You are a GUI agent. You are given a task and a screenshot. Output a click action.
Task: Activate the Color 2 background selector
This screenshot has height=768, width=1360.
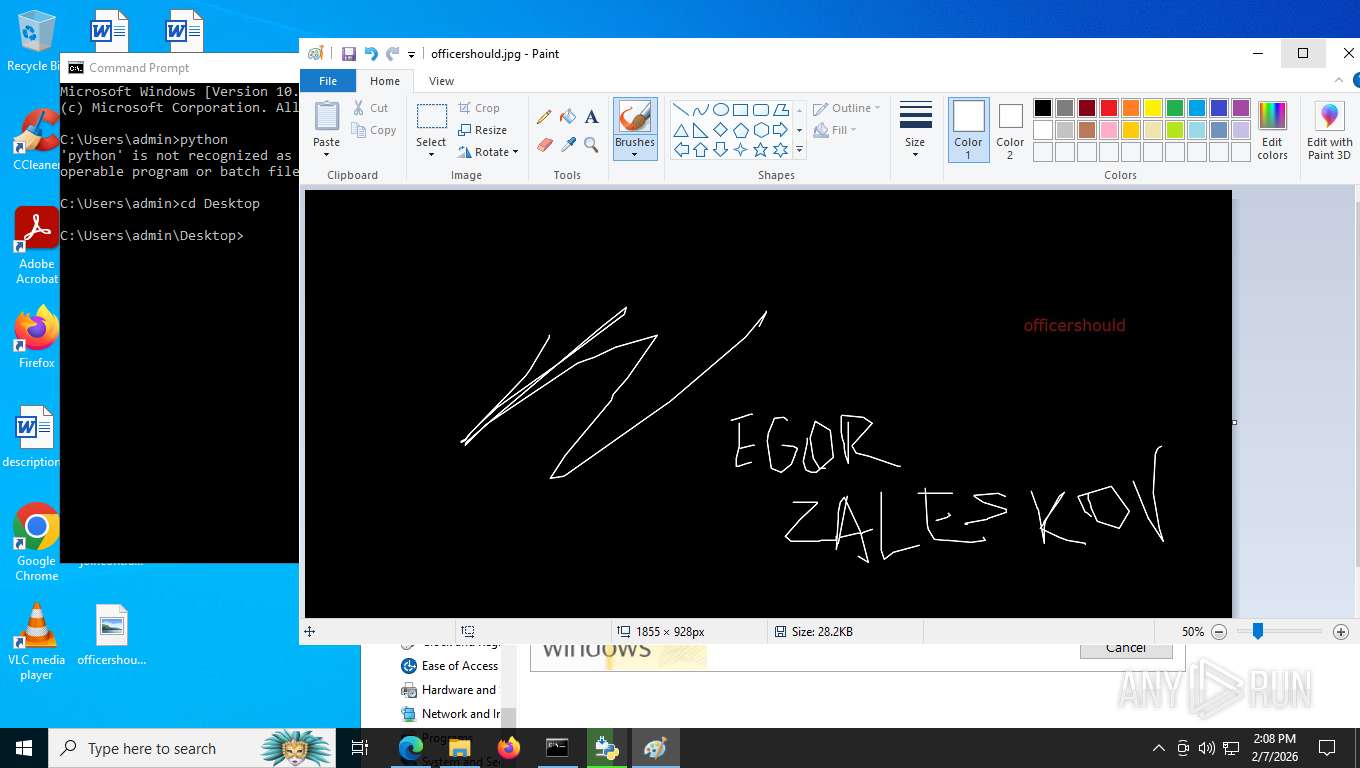pos(1010,131)
